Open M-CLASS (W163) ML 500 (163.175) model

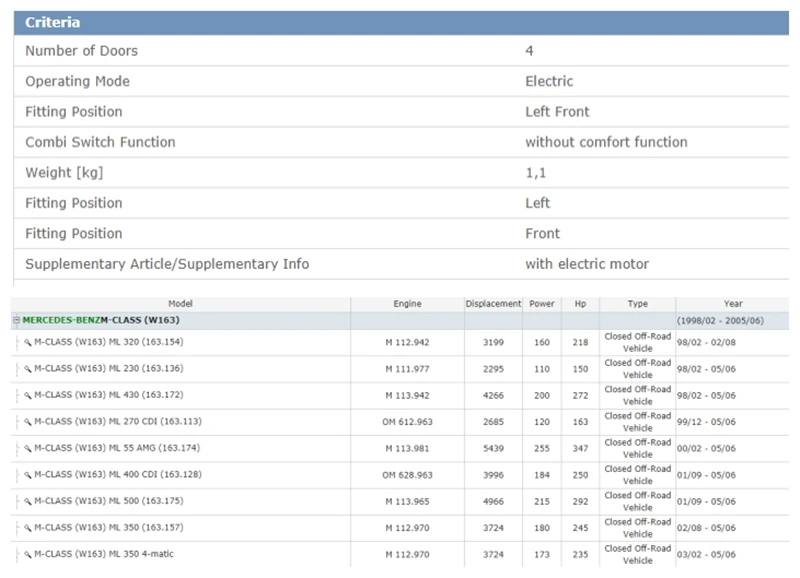[x=109, y=501]
